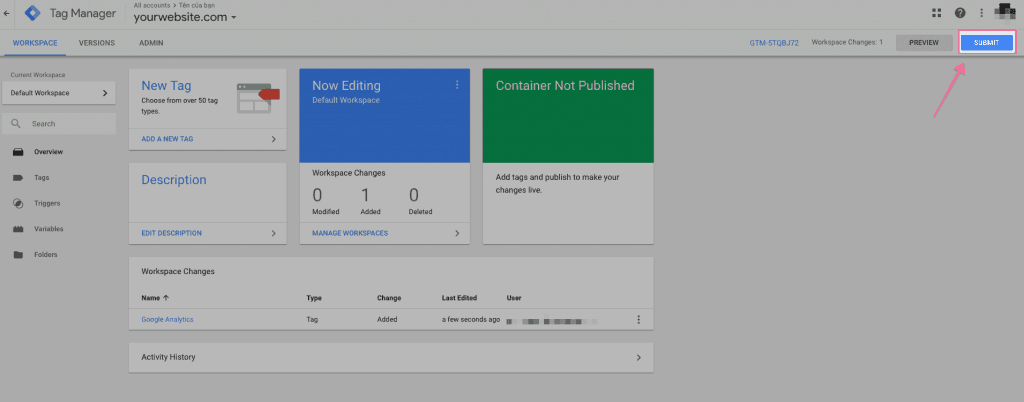The width and height of the screenshot is (1024, 402).
Task: Open the header three-dot menu
Action: 981,13
